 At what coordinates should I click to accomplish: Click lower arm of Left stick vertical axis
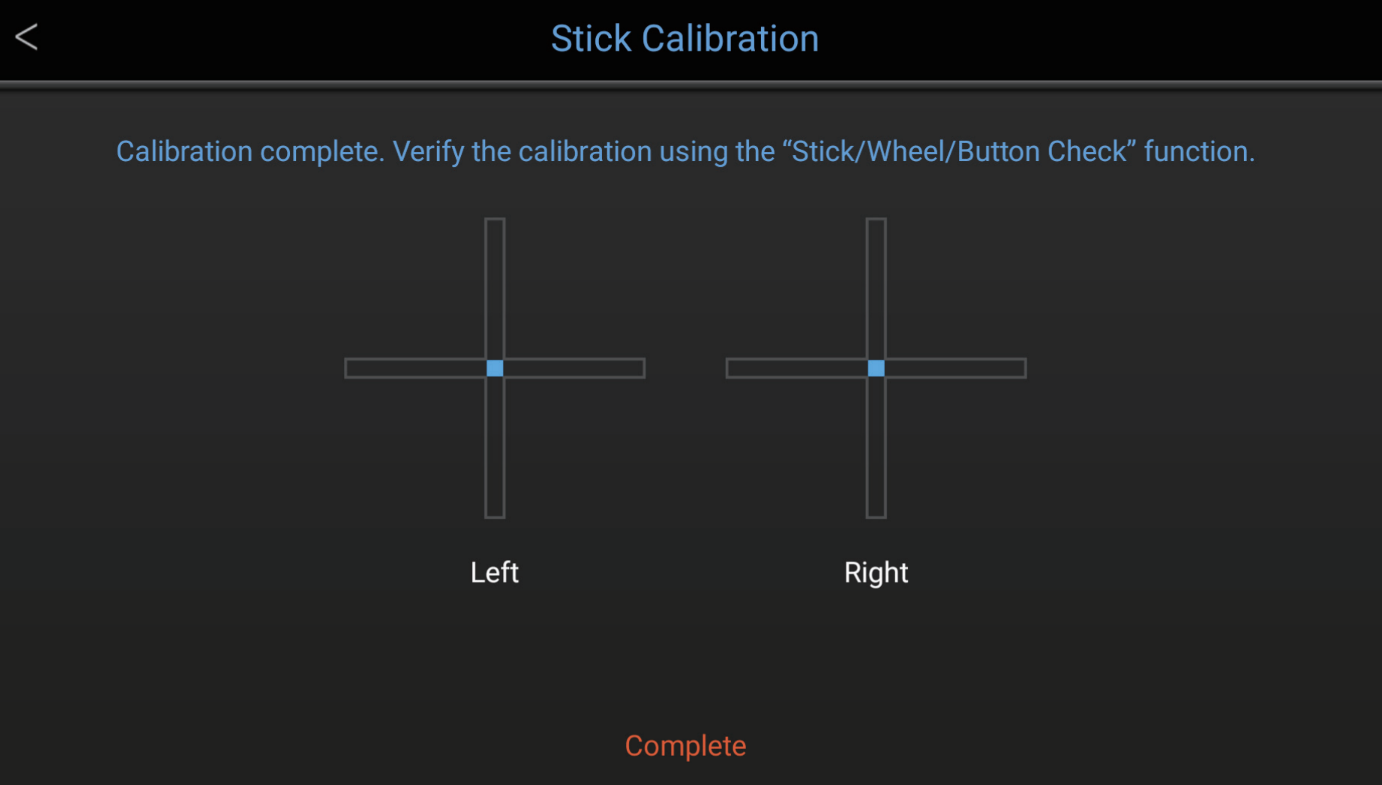(x=495, y=450)
